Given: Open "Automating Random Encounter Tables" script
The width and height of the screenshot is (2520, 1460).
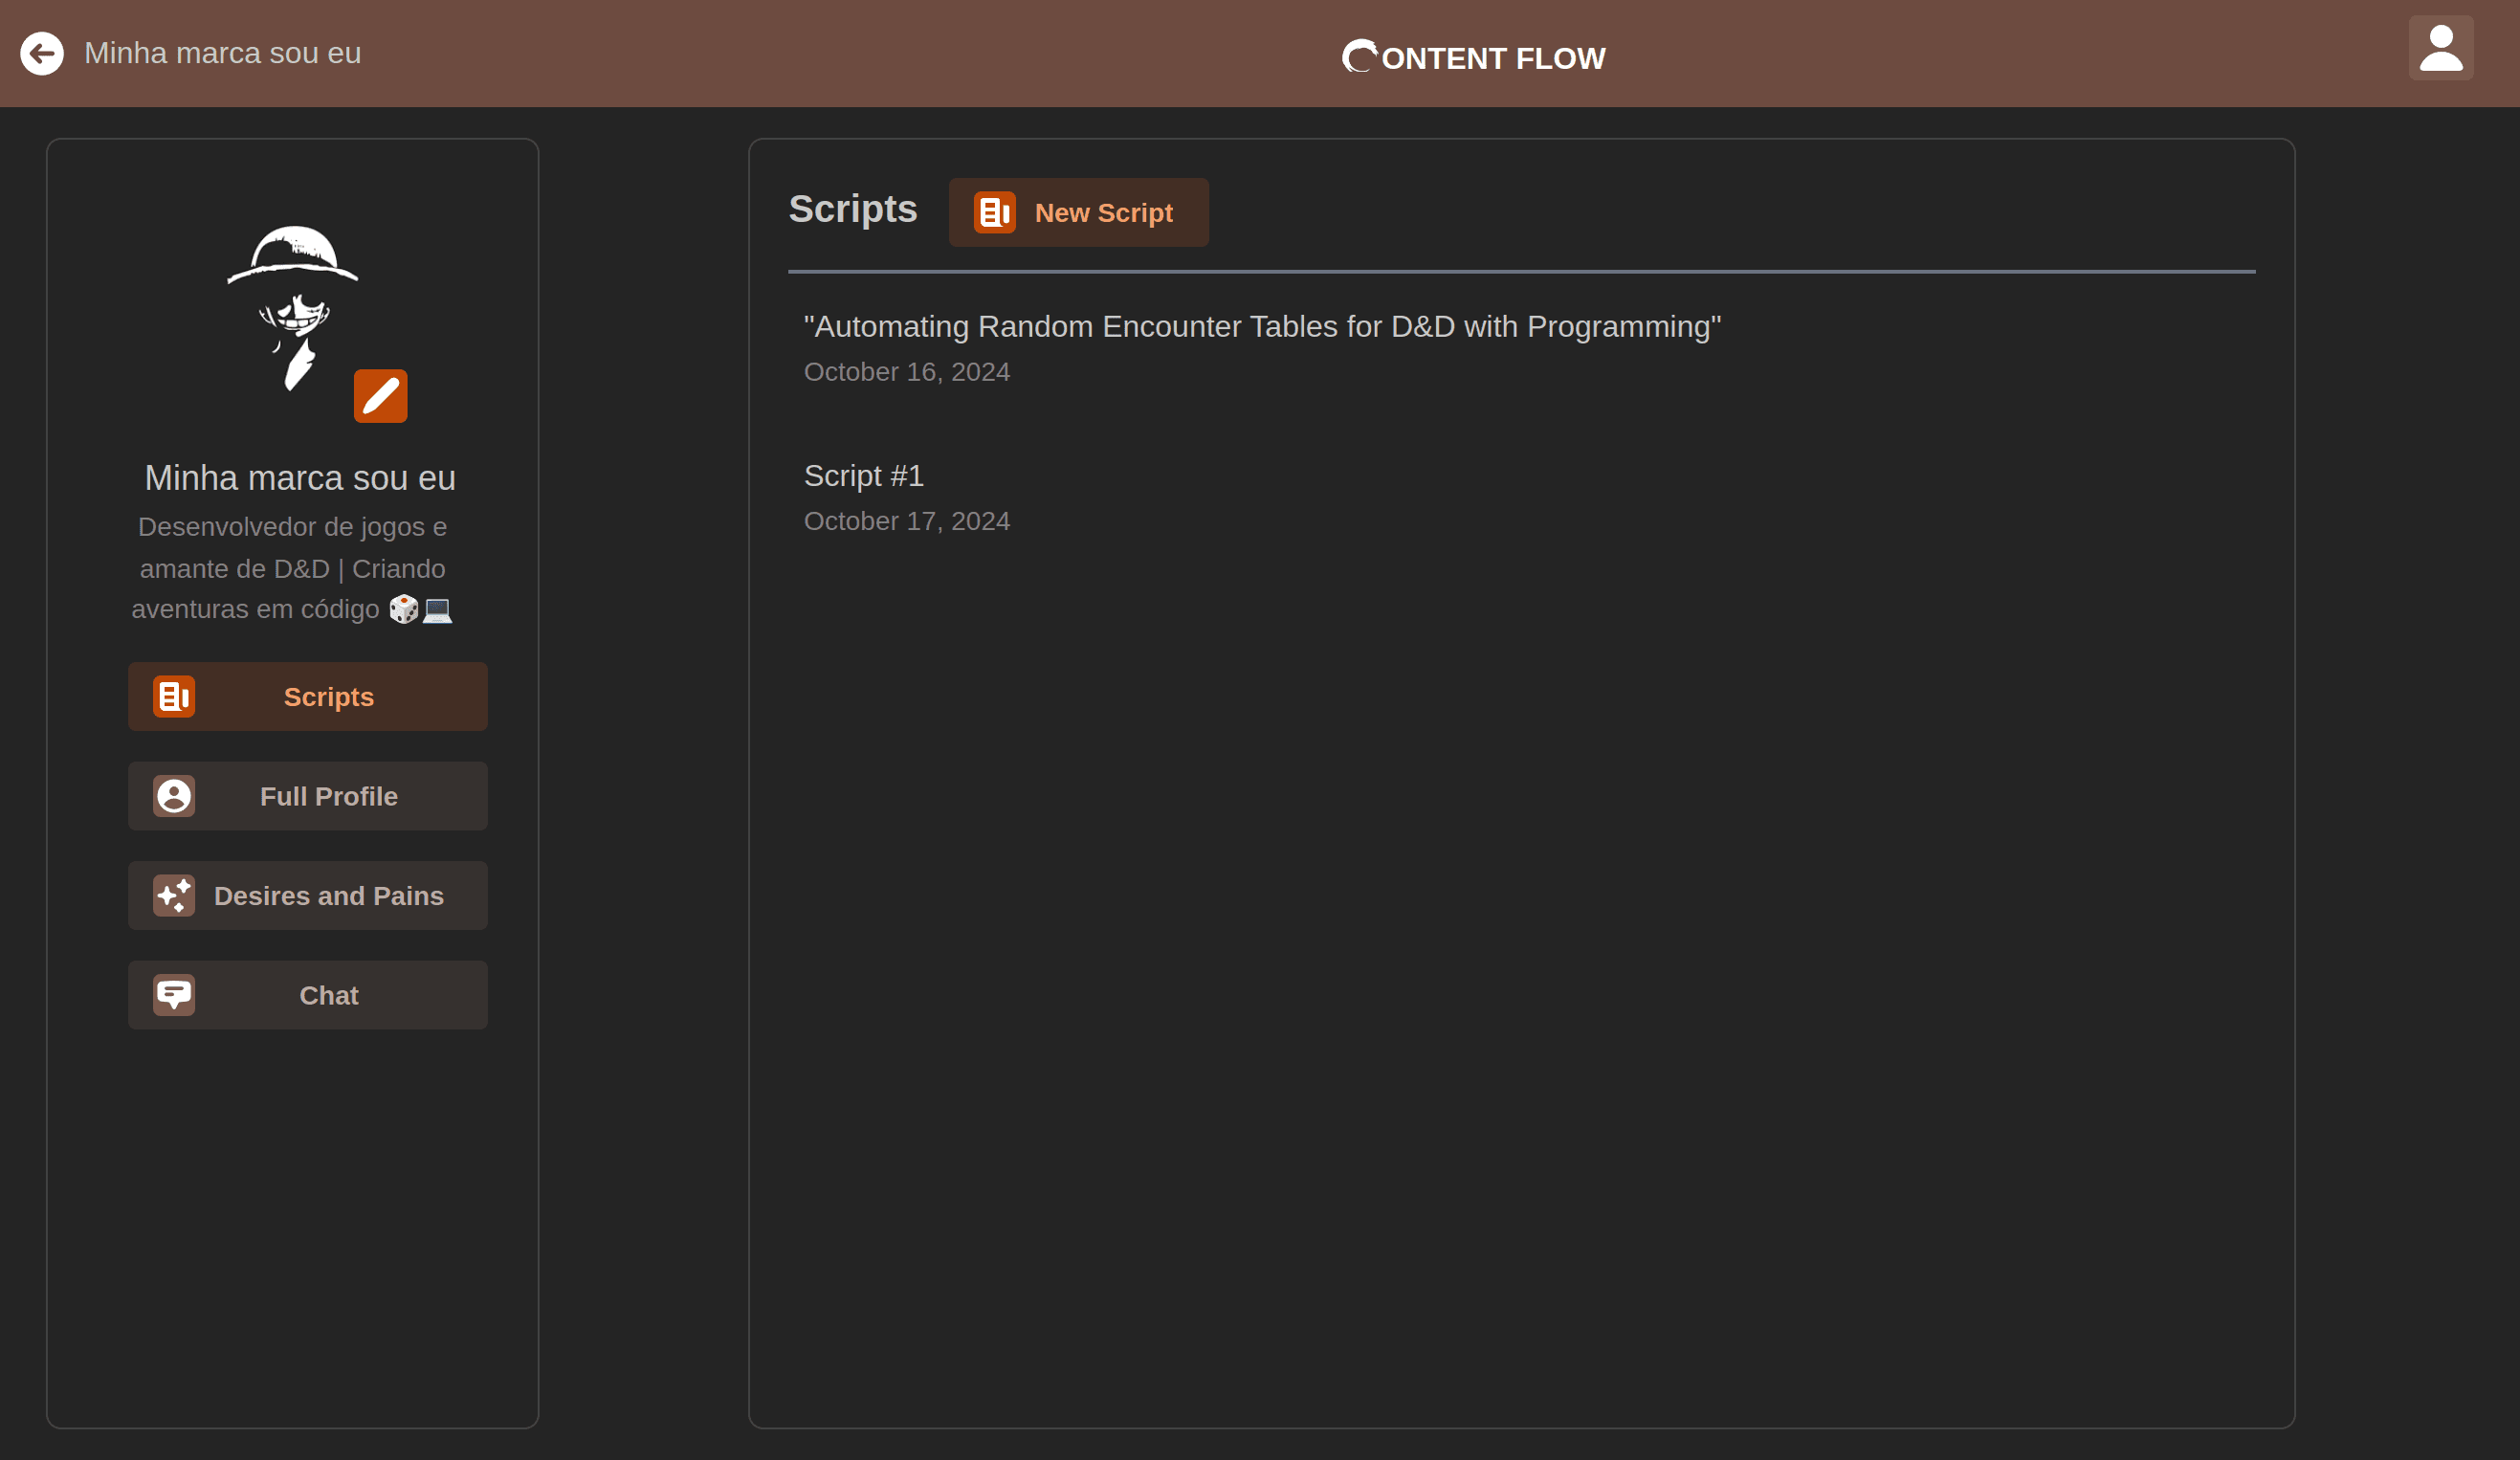Looking at the screenshot, I should pyautogui.click(x=1262, y=326).
